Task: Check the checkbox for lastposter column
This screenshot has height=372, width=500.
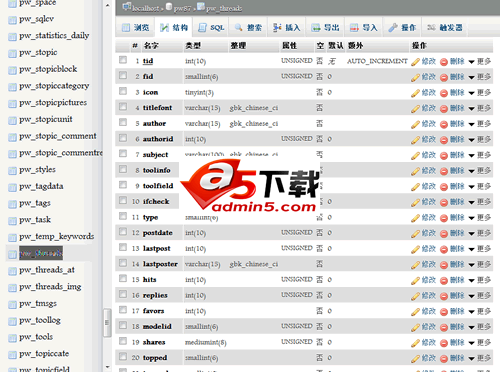Action: [123, 263]
